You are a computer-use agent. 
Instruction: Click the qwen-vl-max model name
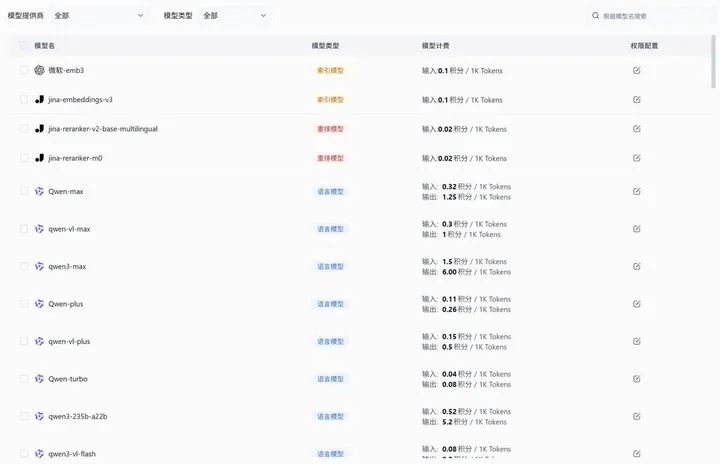[x=69, y=229]
